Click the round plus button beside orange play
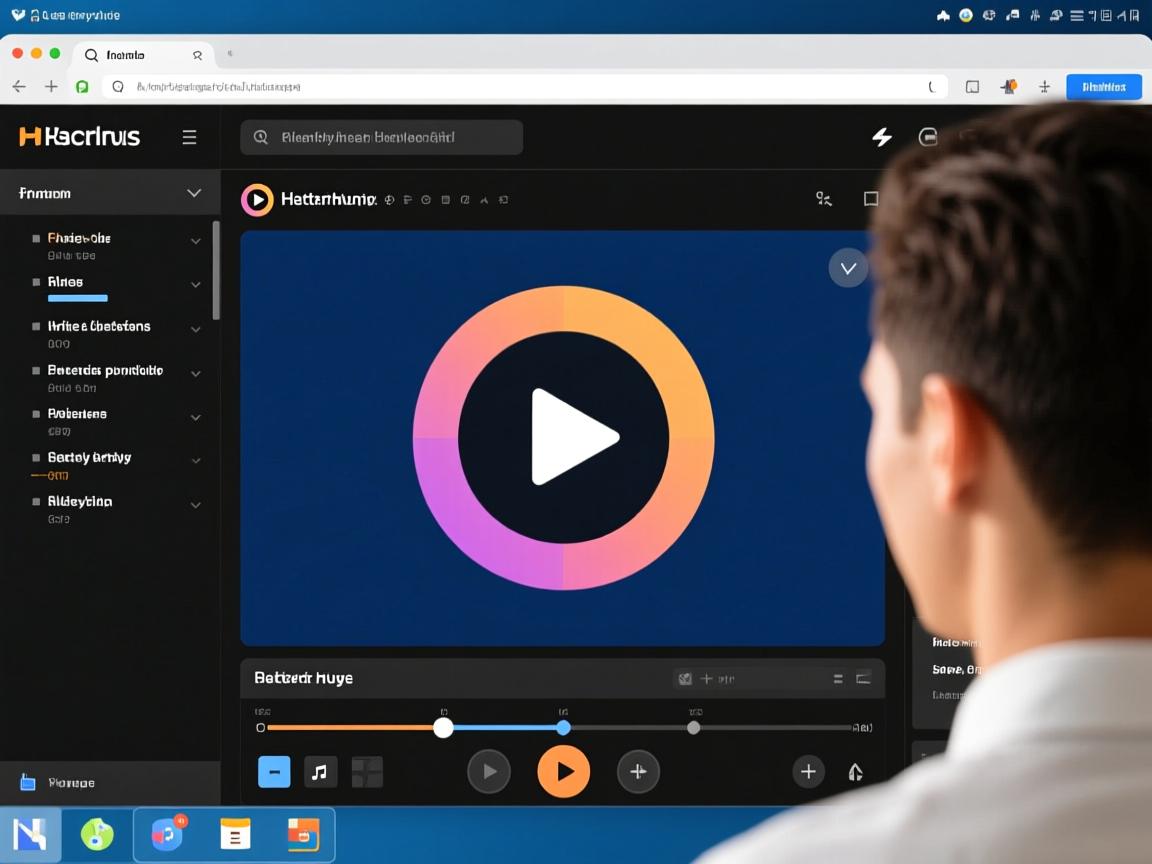The height and width of the screenshot is (864, 1152). [x=638, y=771]
